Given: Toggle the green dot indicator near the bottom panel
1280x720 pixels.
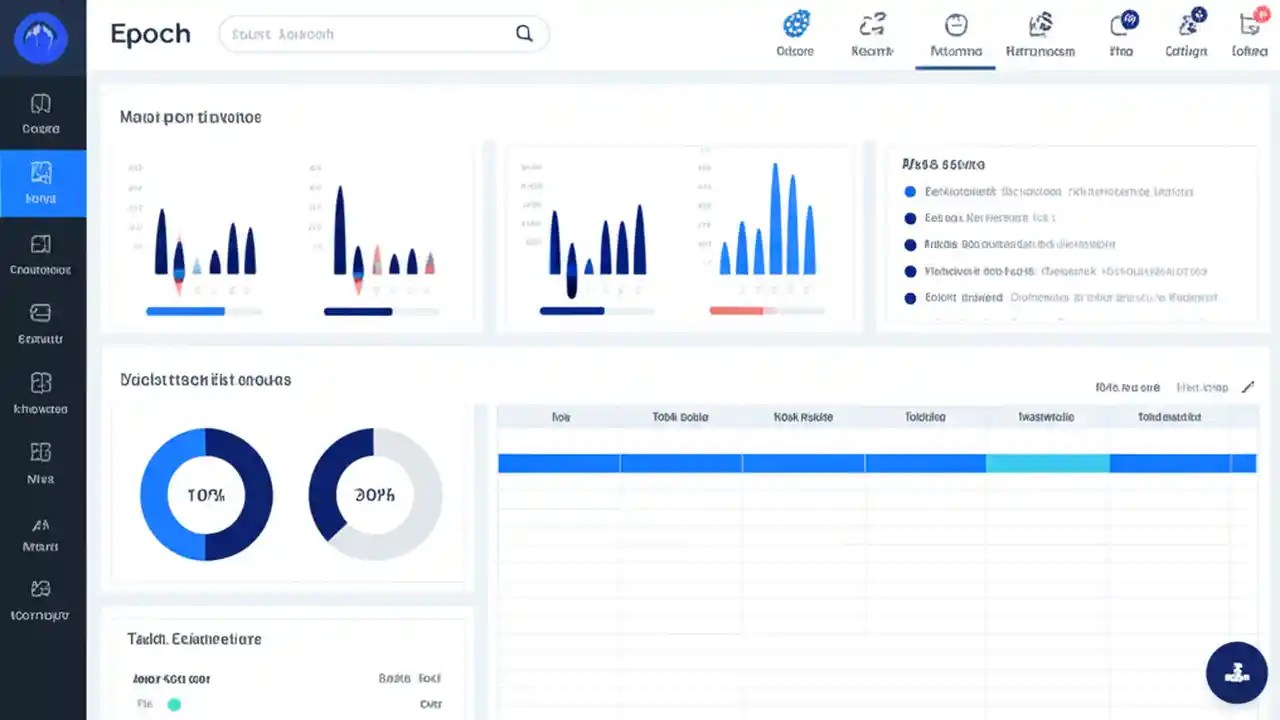Looking at the screenshot, I should point(174,704).
